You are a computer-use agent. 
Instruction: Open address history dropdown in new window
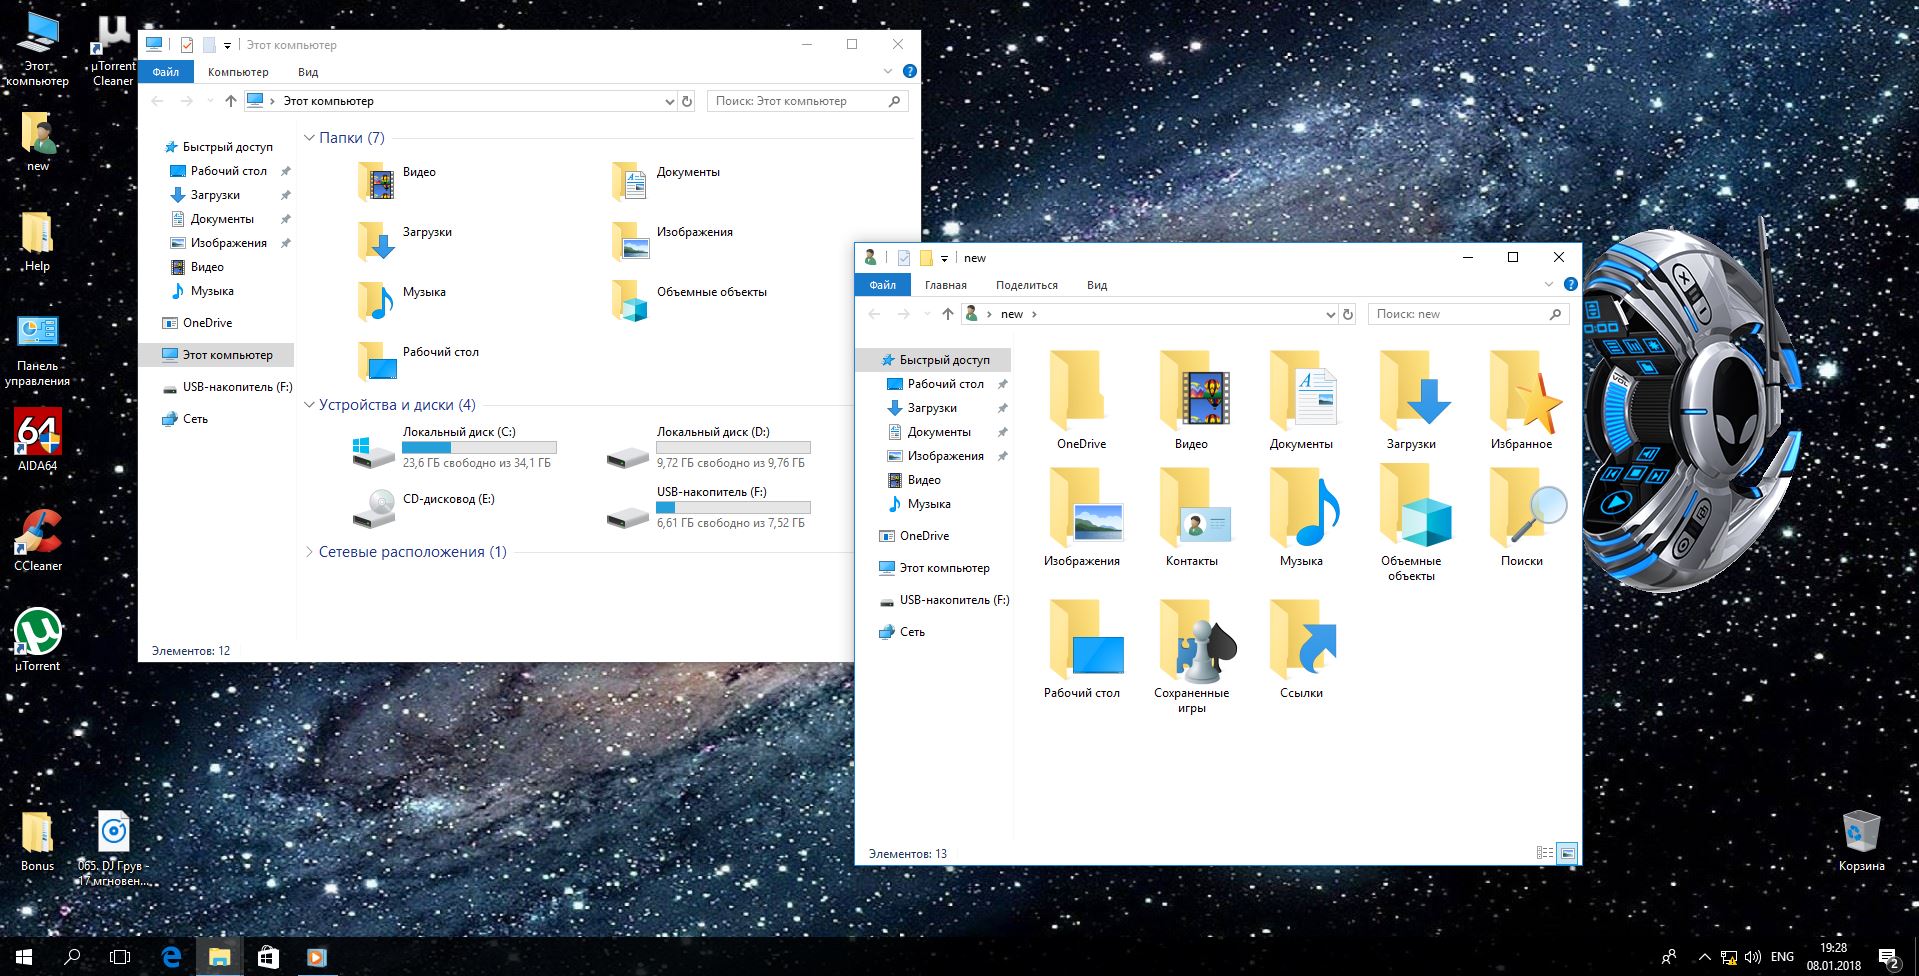point(1330,314)
